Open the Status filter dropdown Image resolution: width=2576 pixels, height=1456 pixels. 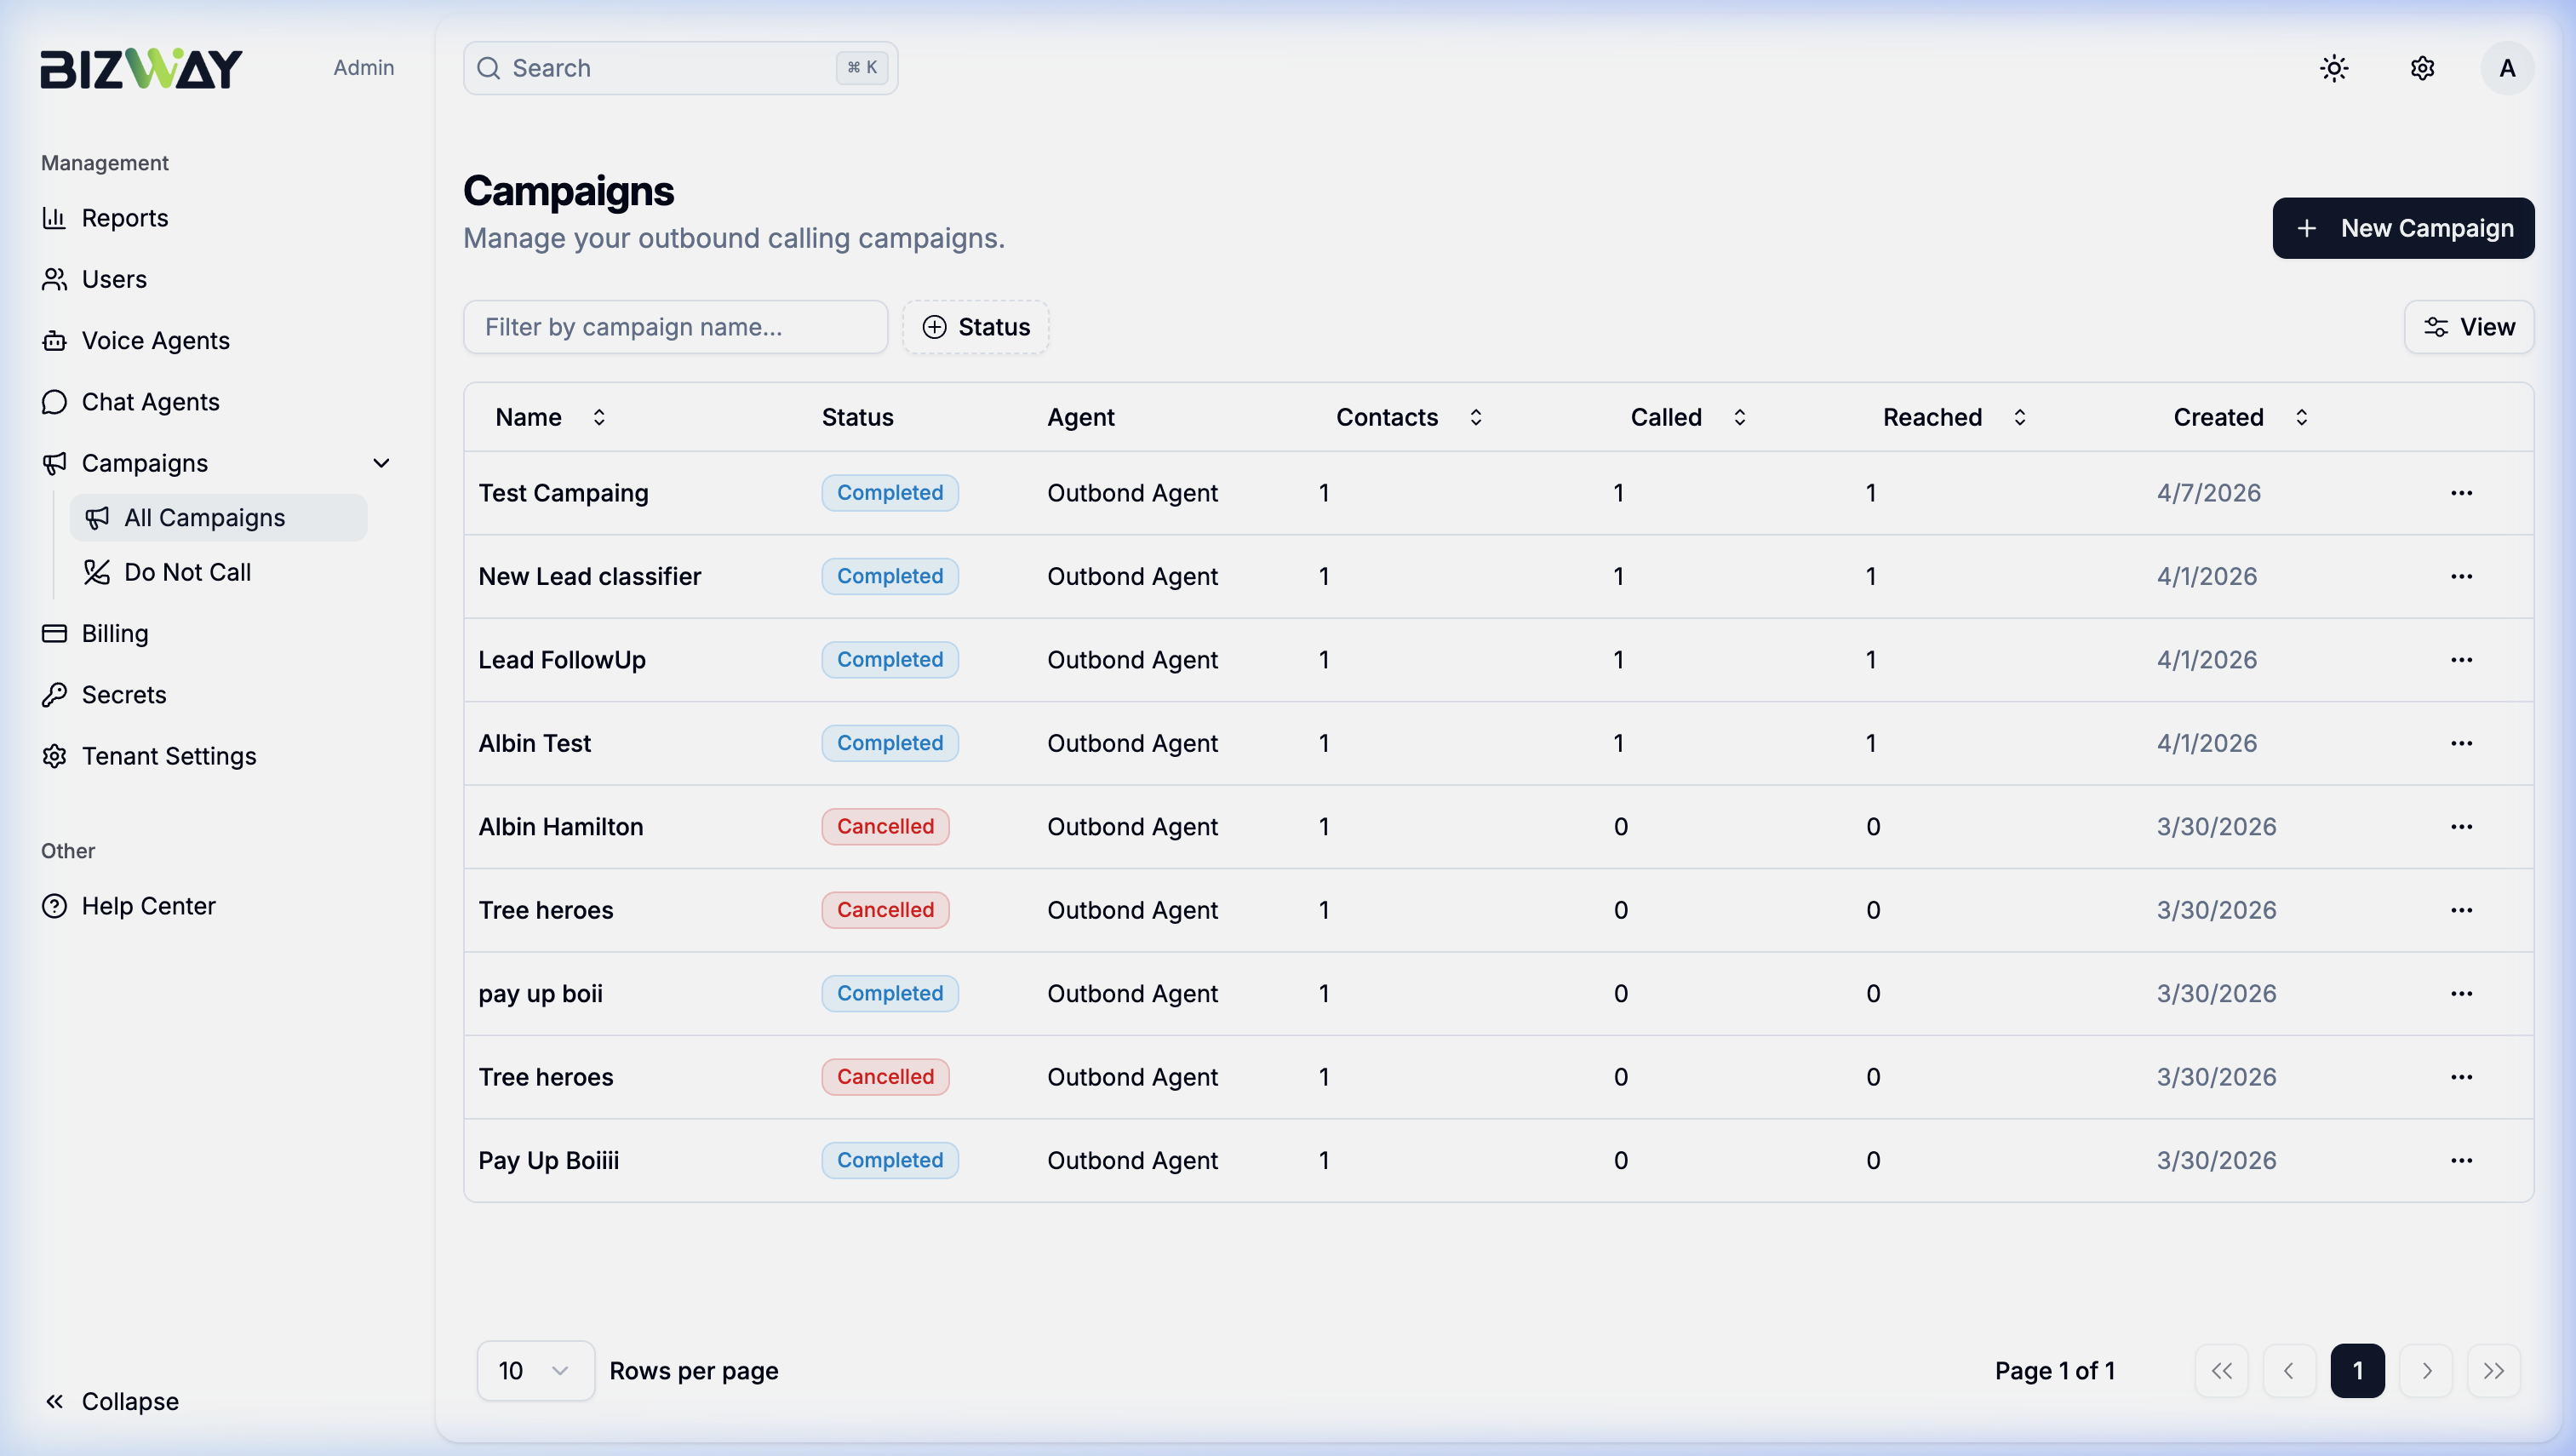976,327
